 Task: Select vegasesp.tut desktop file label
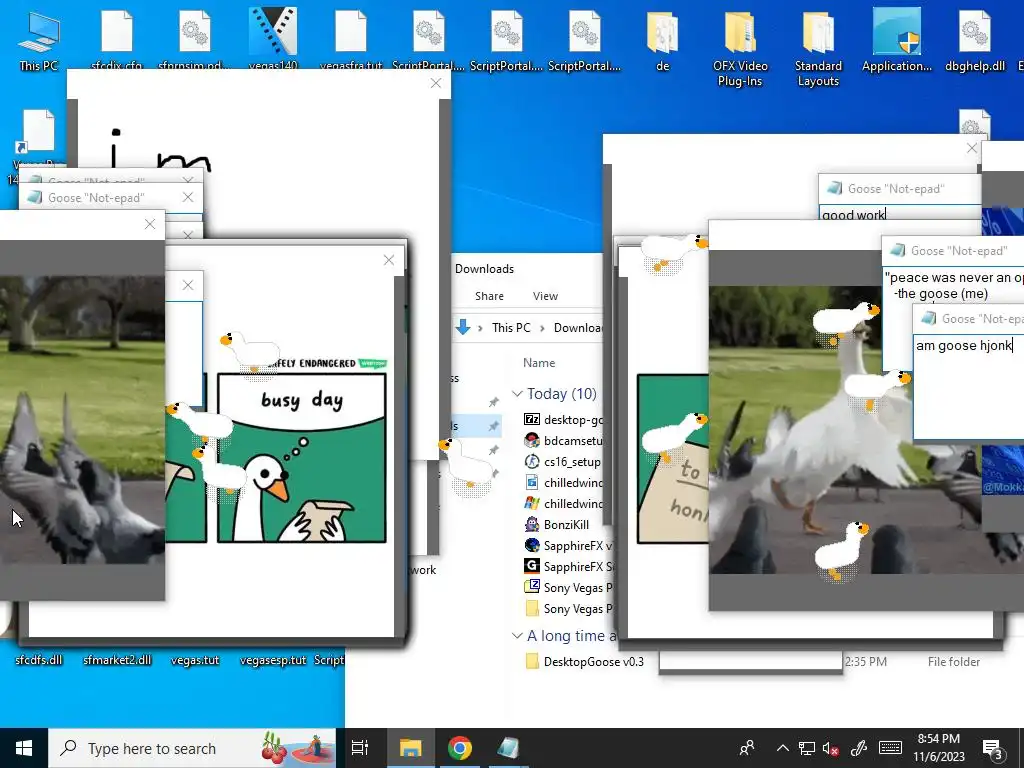point(273,660)
